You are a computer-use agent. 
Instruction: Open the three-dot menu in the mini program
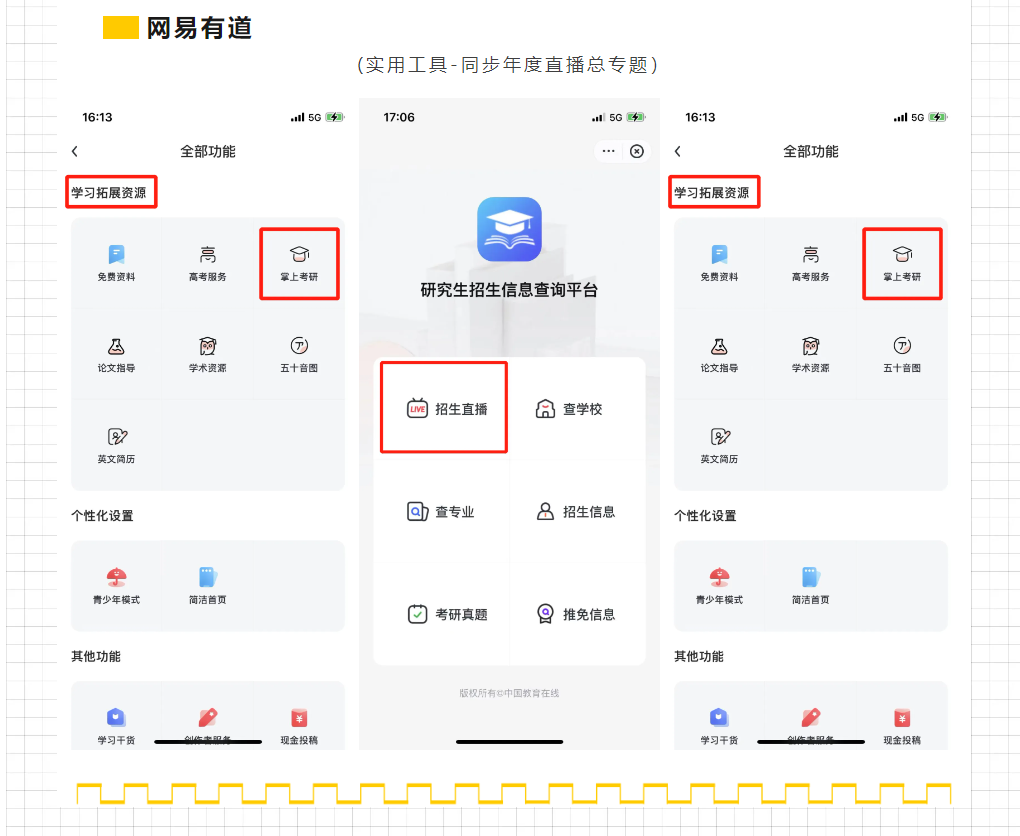(609, 151)
